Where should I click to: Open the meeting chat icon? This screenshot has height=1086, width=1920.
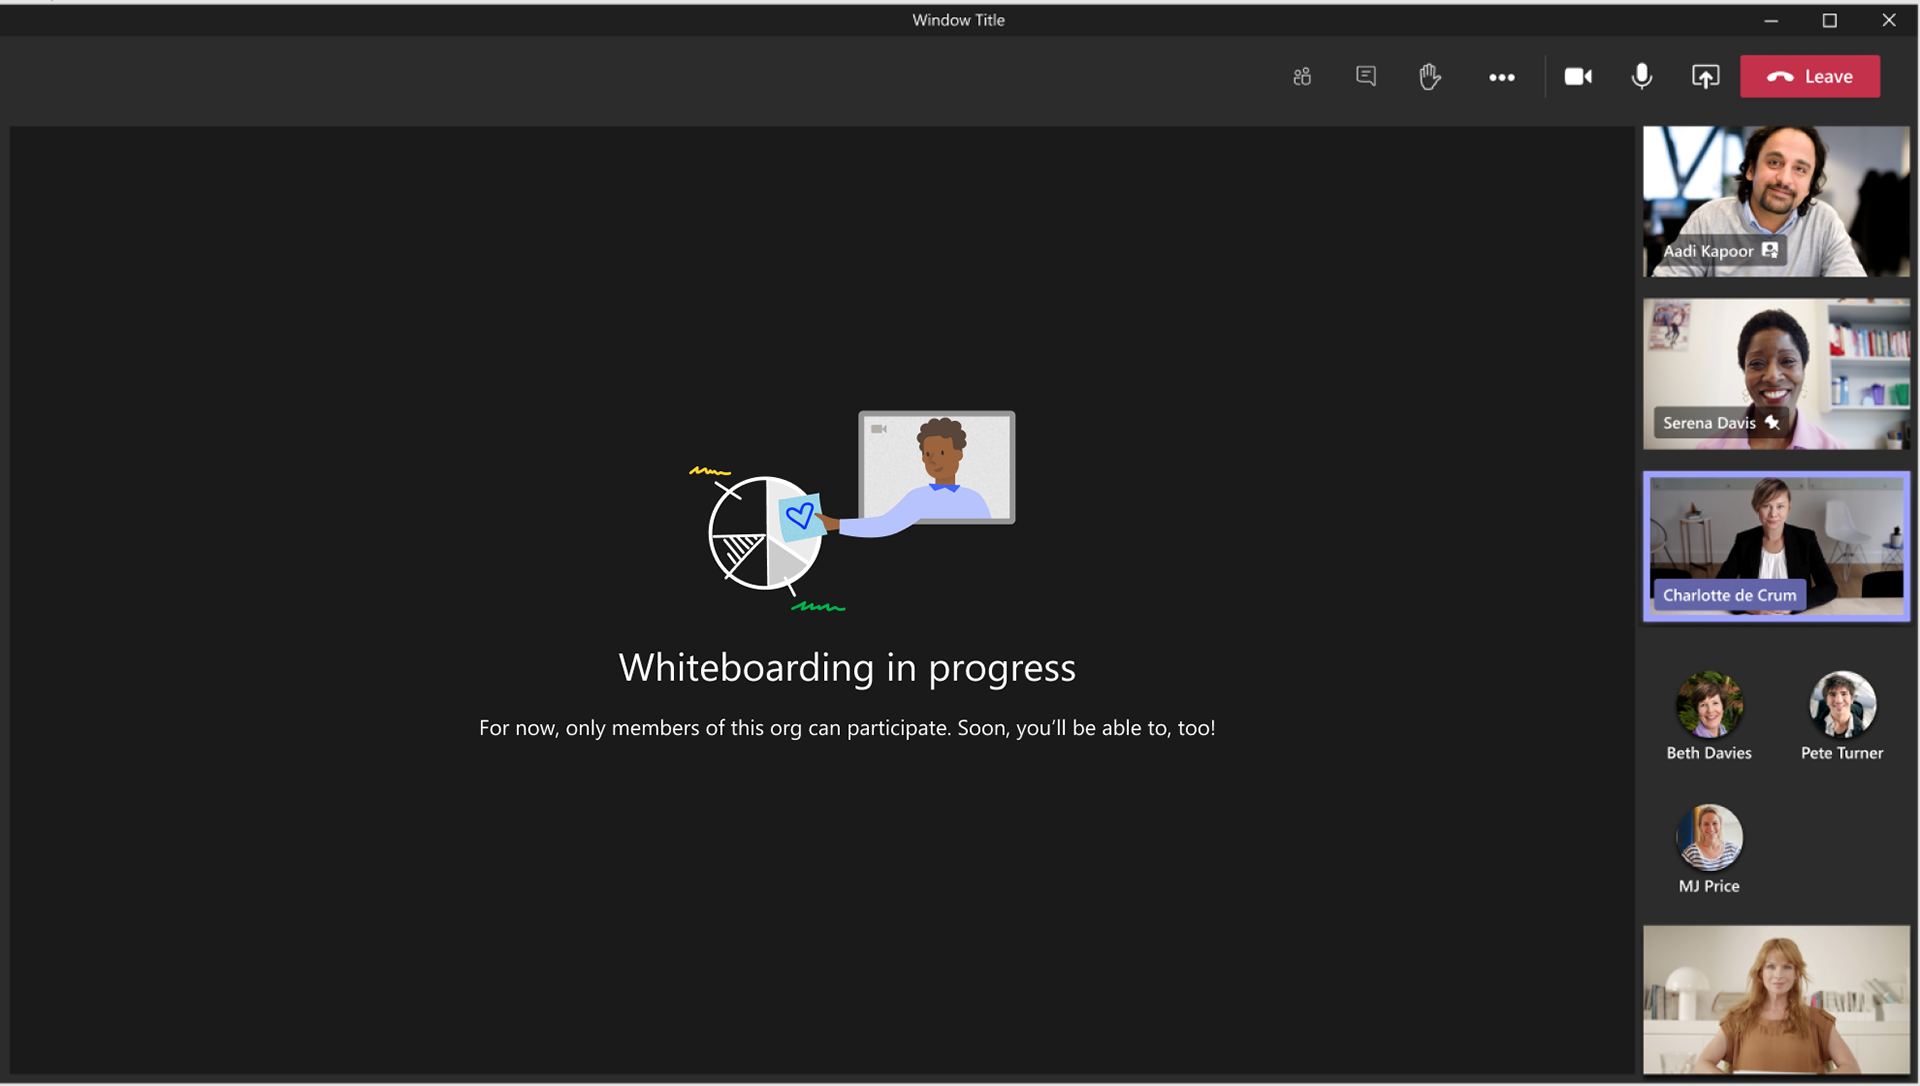1366,76
